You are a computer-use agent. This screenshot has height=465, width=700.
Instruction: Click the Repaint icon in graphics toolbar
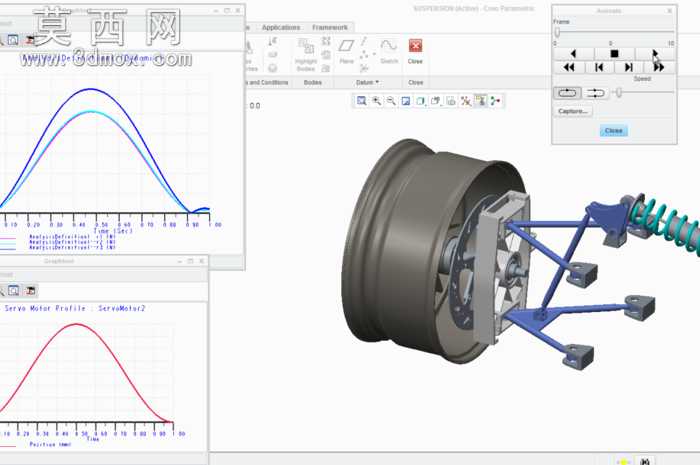click(x=406, y=101)
